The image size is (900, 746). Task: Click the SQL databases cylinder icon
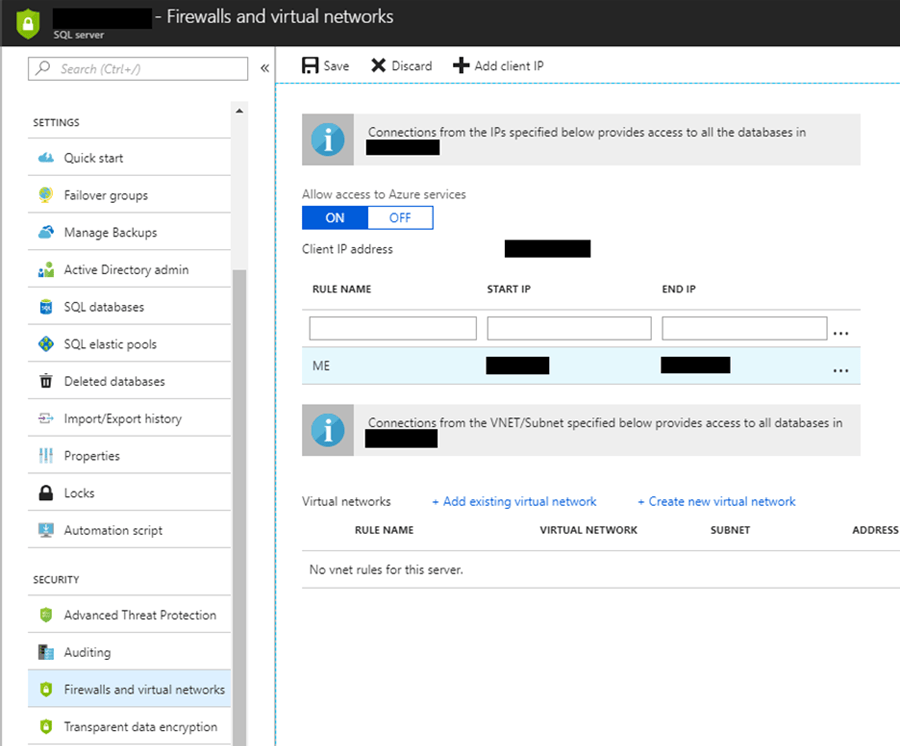click(46, 307)
